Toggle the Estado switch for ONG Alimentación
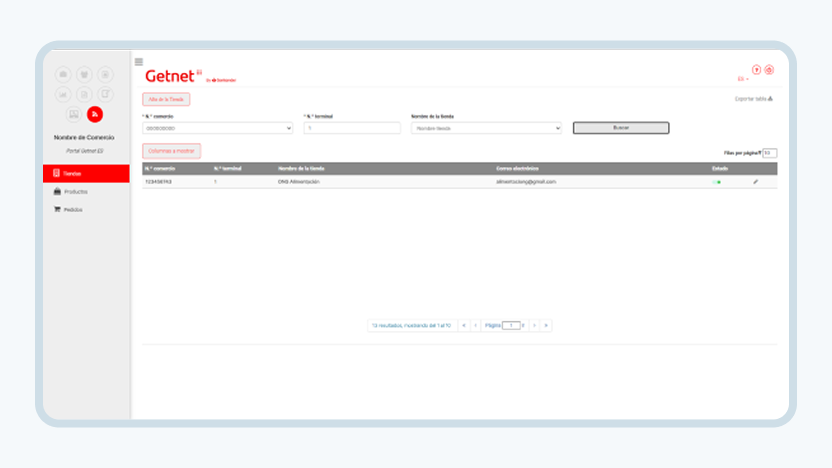 pos(716,182)
